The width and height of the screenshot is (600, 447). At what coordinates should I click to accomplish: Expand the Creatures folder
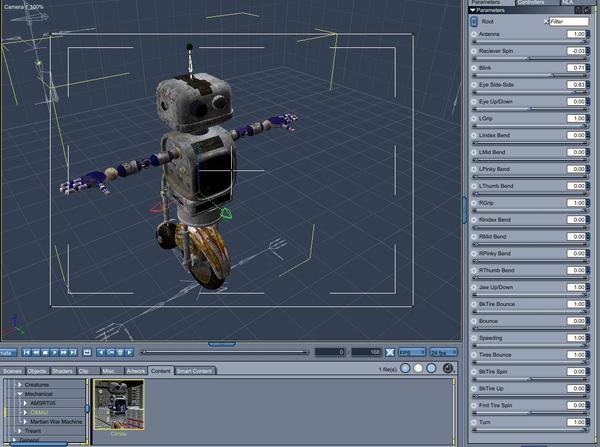[x=20, y=385]
